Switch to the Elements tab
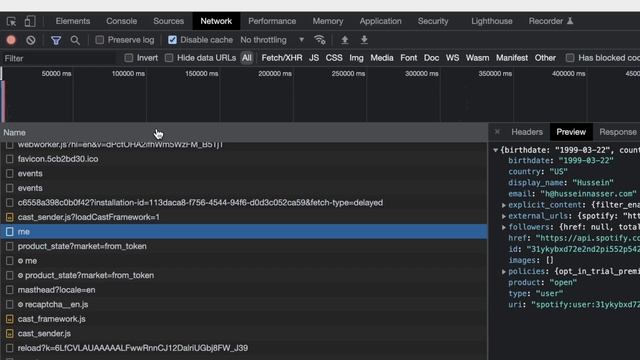The image size is (640, 360). (73, 21)
